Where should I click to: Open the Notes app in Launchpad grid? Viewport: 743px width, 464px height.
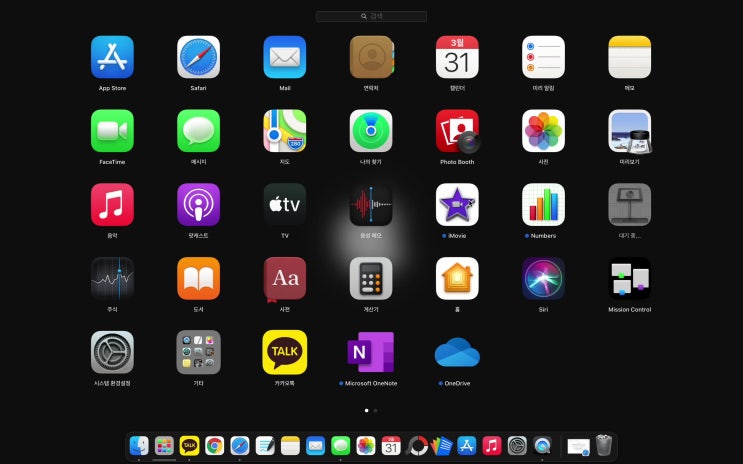coord(630,57)
